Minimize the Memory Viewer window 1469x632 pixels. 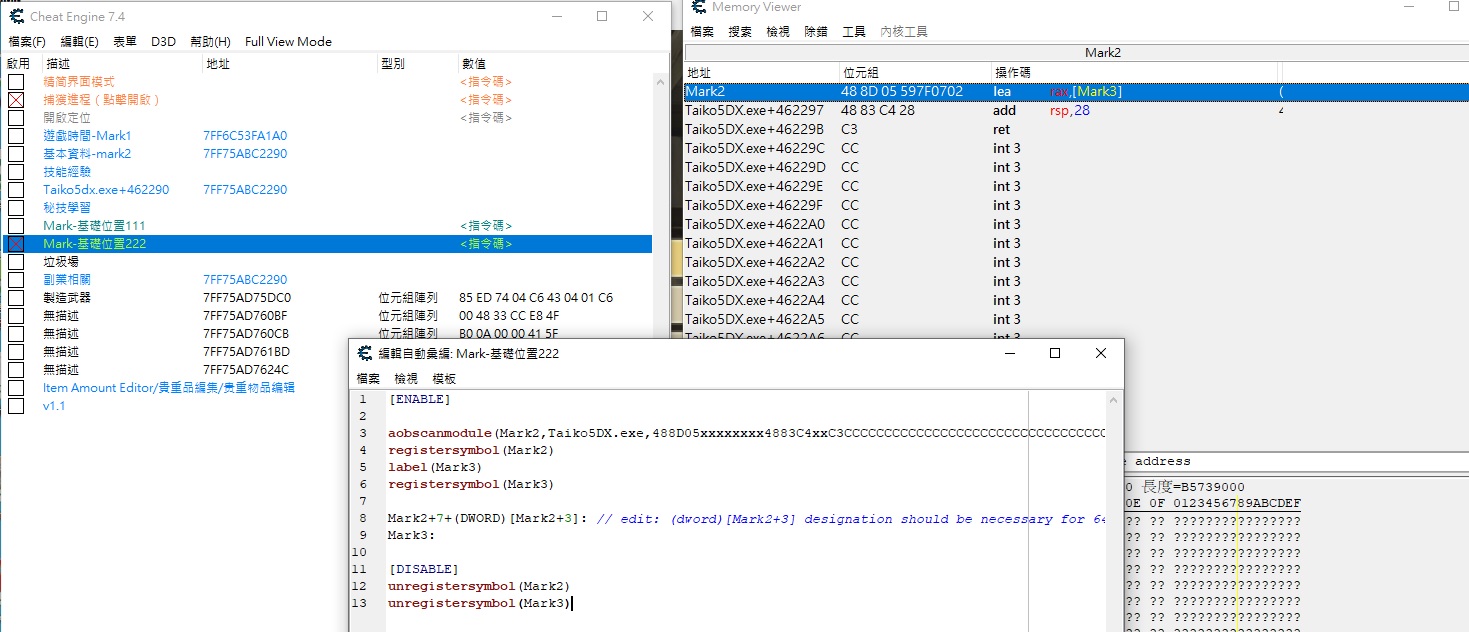coord(1409,7)
